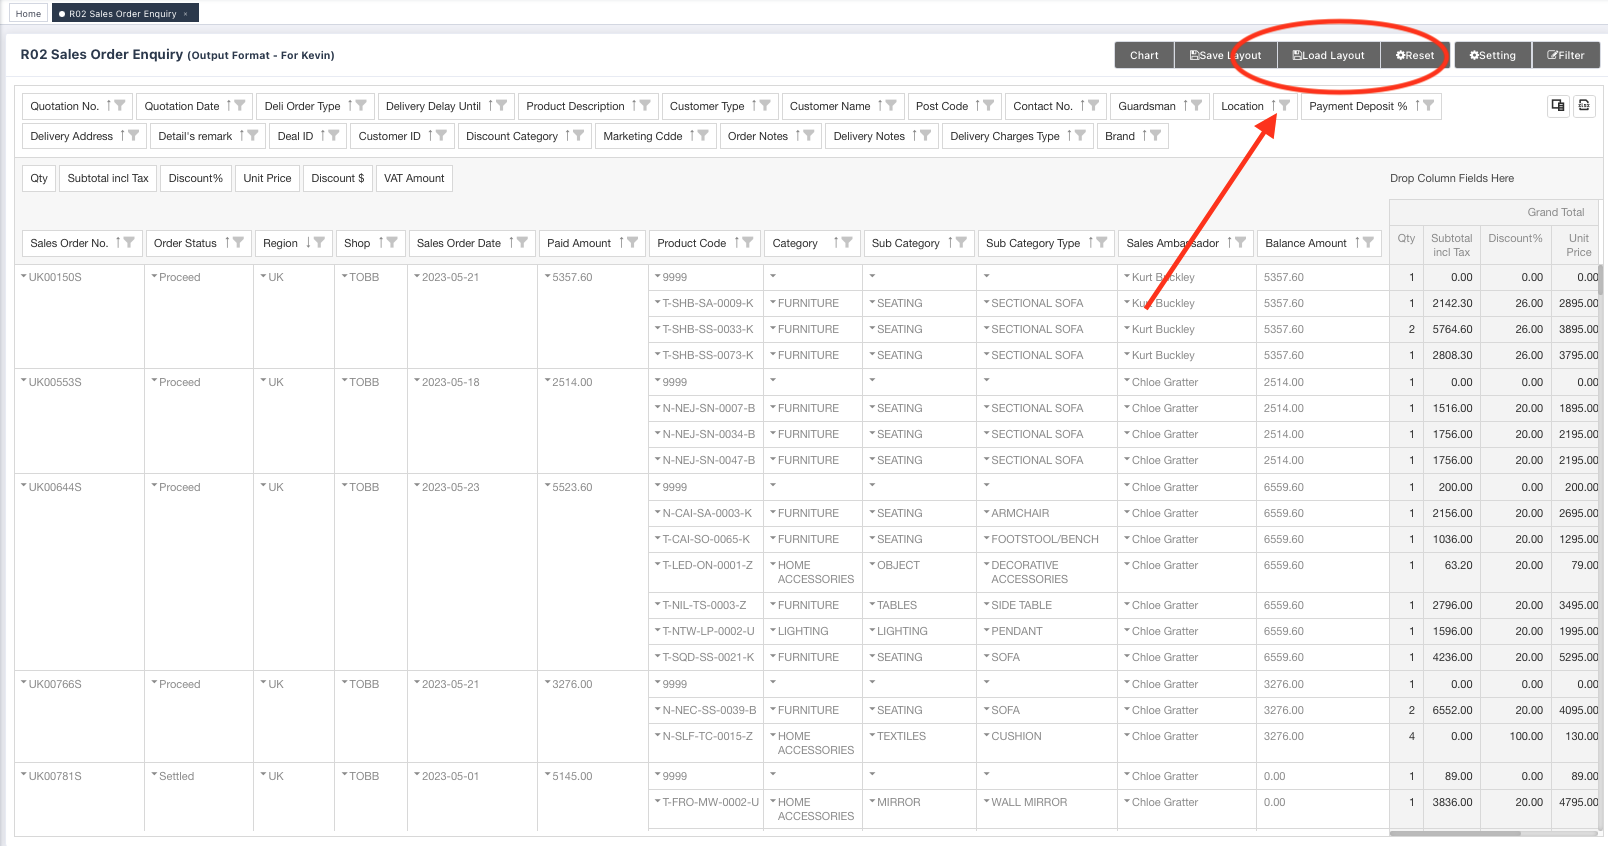Open the Customer Type filter funnel
This screenshot has height=846, width=1608.
click(765, 106)
